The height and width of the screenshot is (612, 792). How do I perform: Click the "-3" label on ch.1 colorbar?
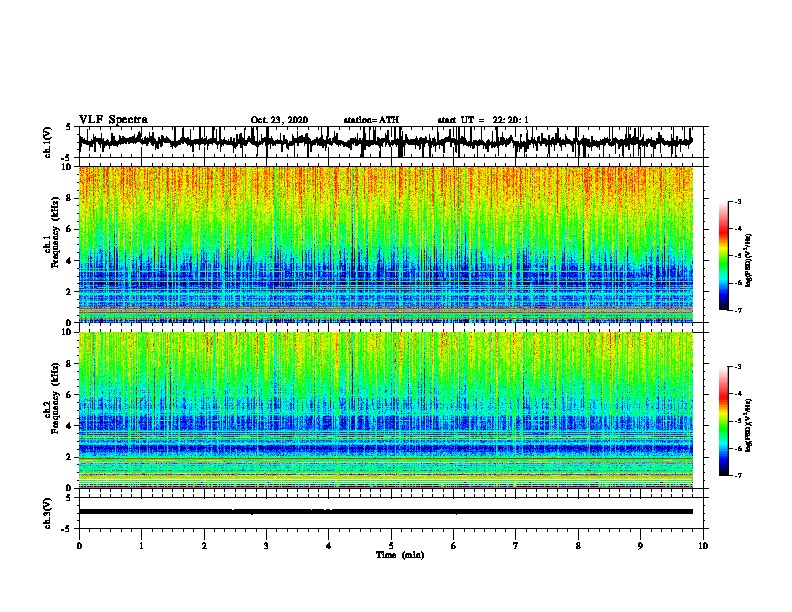(738, 201)
